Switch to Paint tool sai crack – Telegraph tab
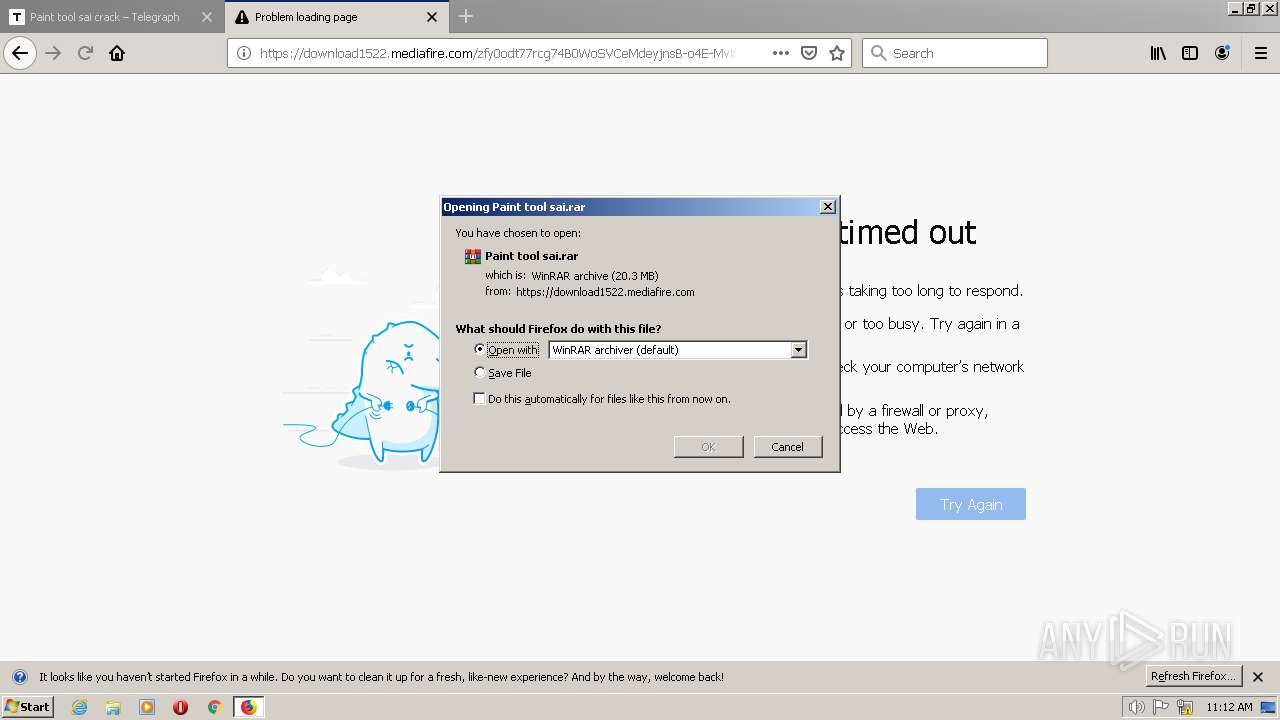1280x720 pixels. click(111, 17)
